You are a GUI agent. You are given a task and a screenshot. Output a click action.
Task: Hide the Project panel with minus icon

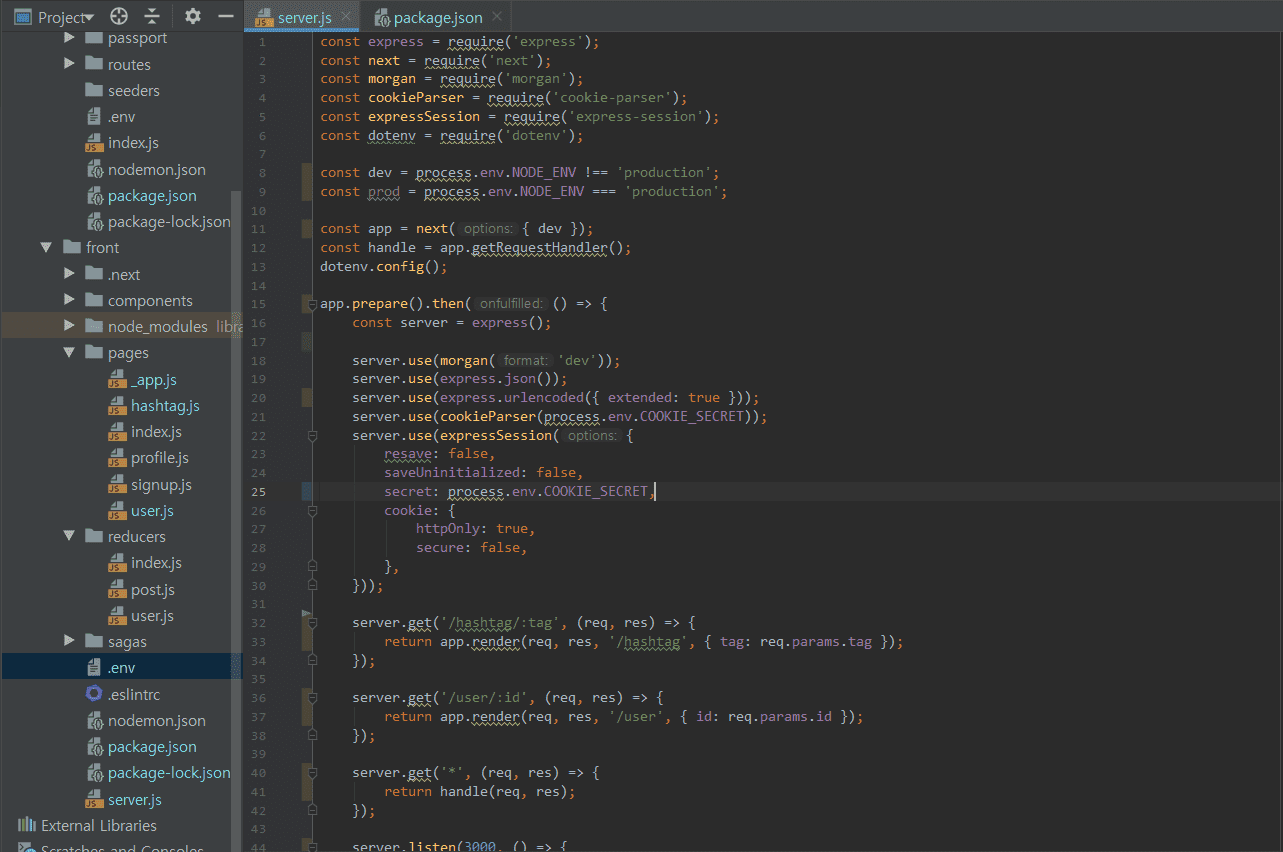[226, 16]
